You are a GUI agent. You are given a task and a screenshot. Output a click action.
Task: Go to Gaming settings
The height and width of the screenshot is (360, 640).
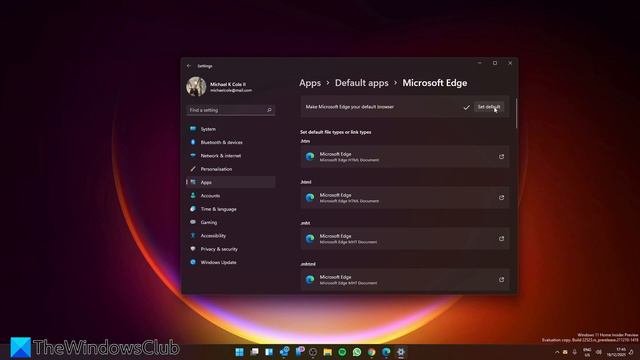231,222
